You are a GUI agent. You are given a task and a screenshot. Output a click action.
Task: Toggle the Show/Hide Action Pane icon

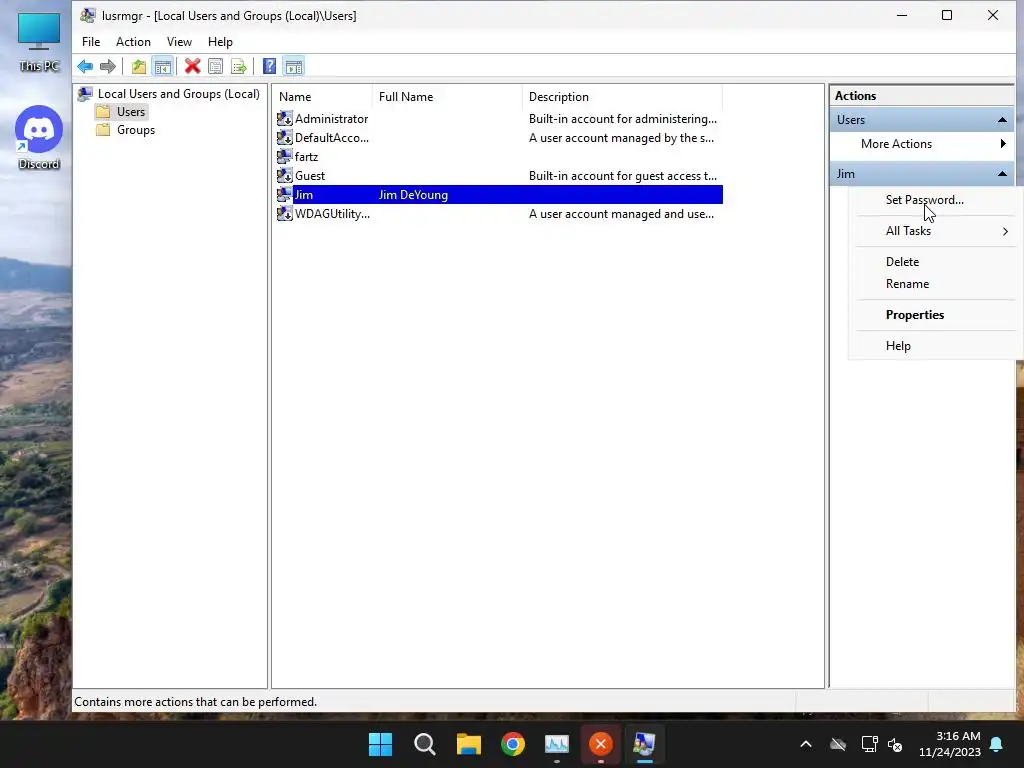click(x=294, y=66)
